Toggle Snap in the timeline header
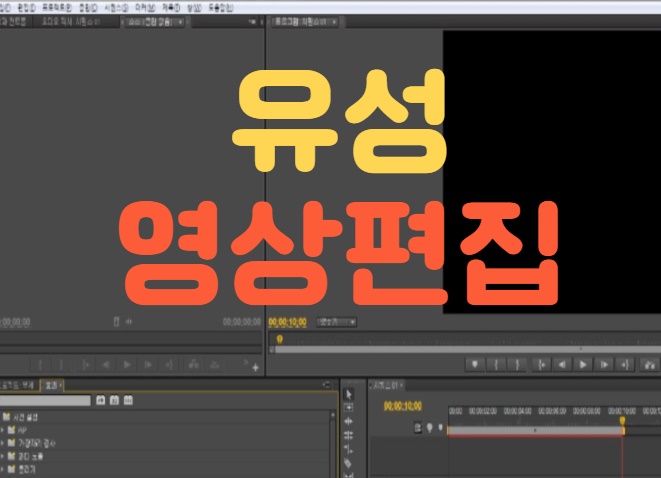The width and height of the screenshot is (661, 478). point(418,427)
